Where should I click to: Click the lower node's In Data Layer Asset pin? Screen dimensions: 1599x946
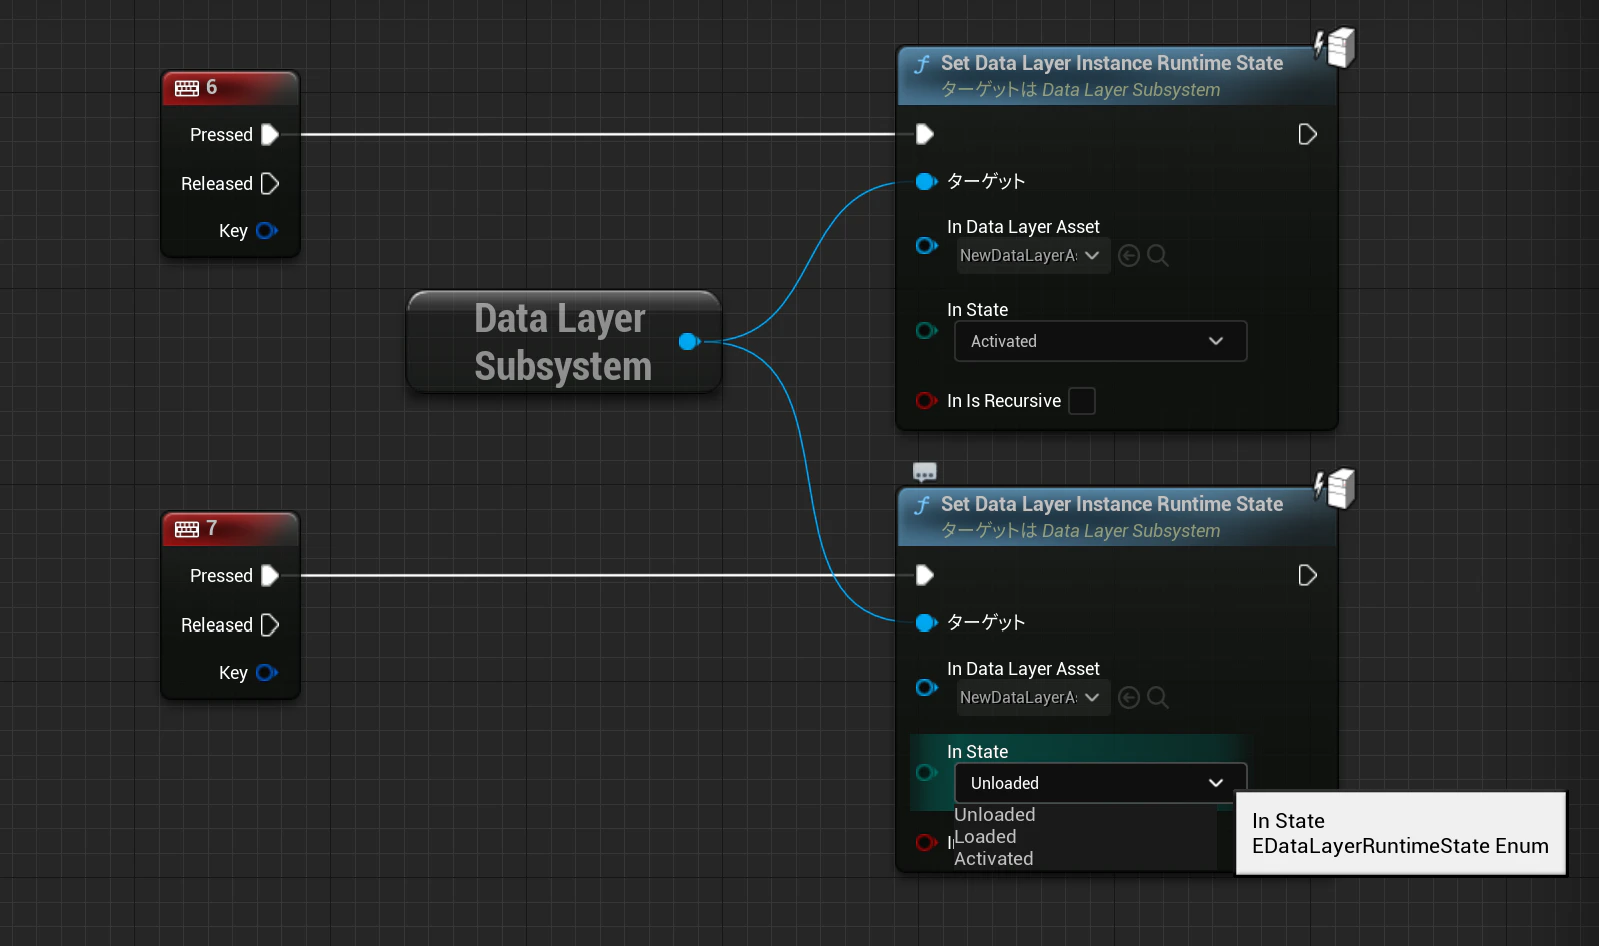coord(927,687)
